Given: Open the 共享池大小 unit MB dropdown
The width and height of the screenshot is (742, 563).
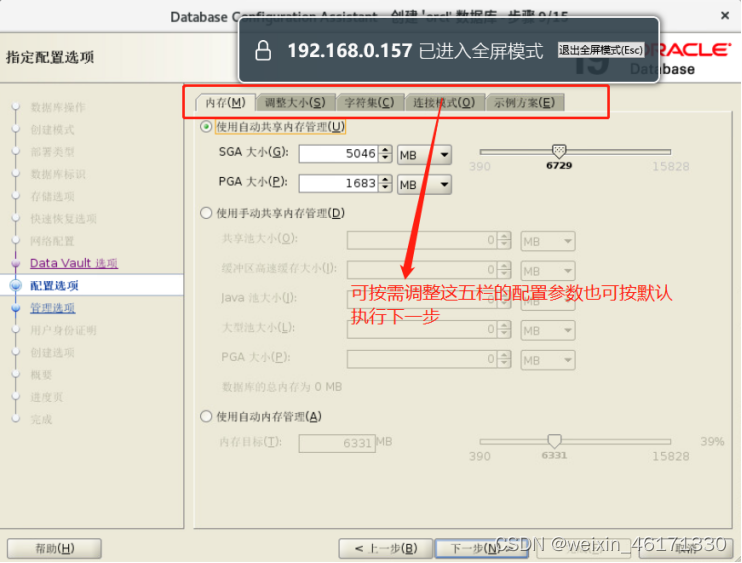Looking at the screenshot, I should click(x=548, y=241).
